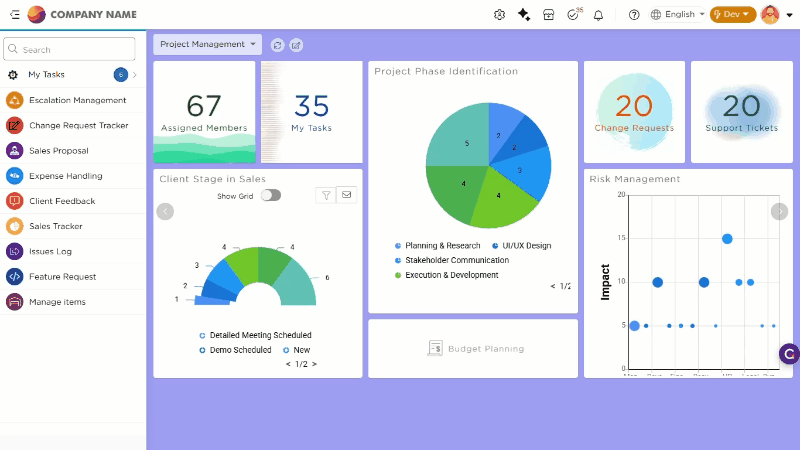Open filter in Client Stage in Sales
Image resolution: width=800 pixels, height=450 pixels.
[326, 195]
